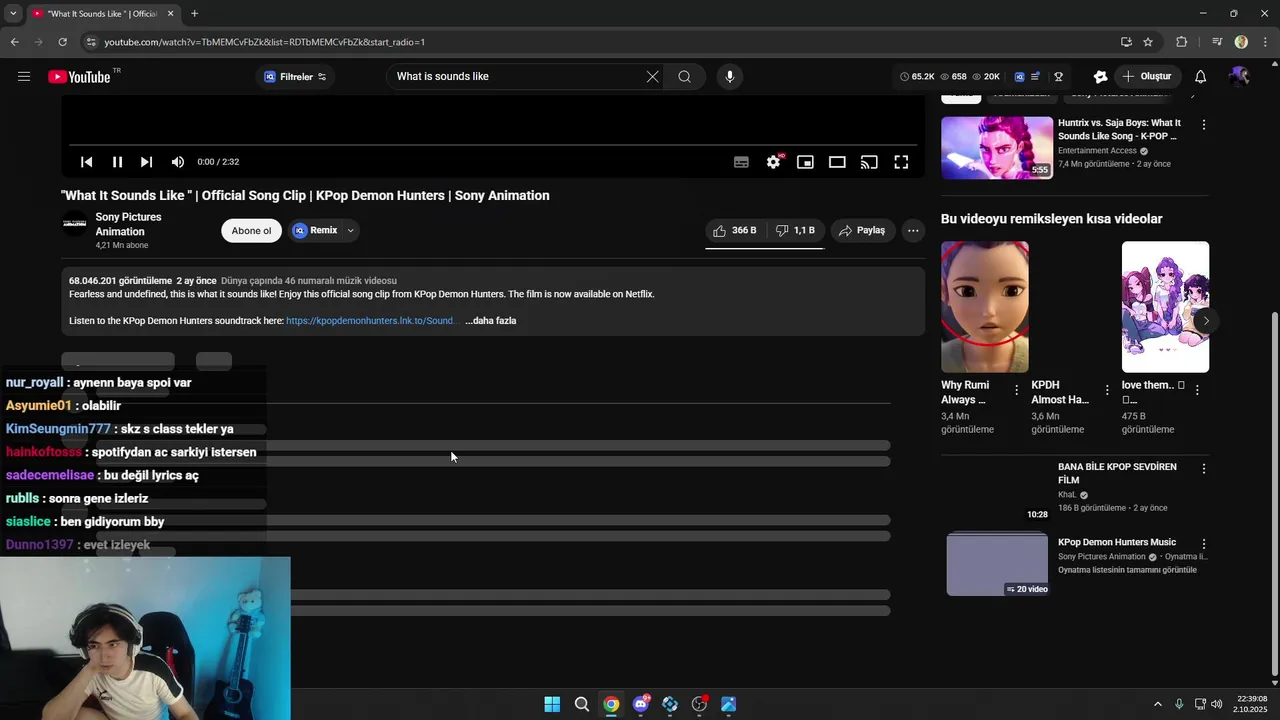
Task: Open Chrome tab search dropdown
Action: tap(13, 14)
